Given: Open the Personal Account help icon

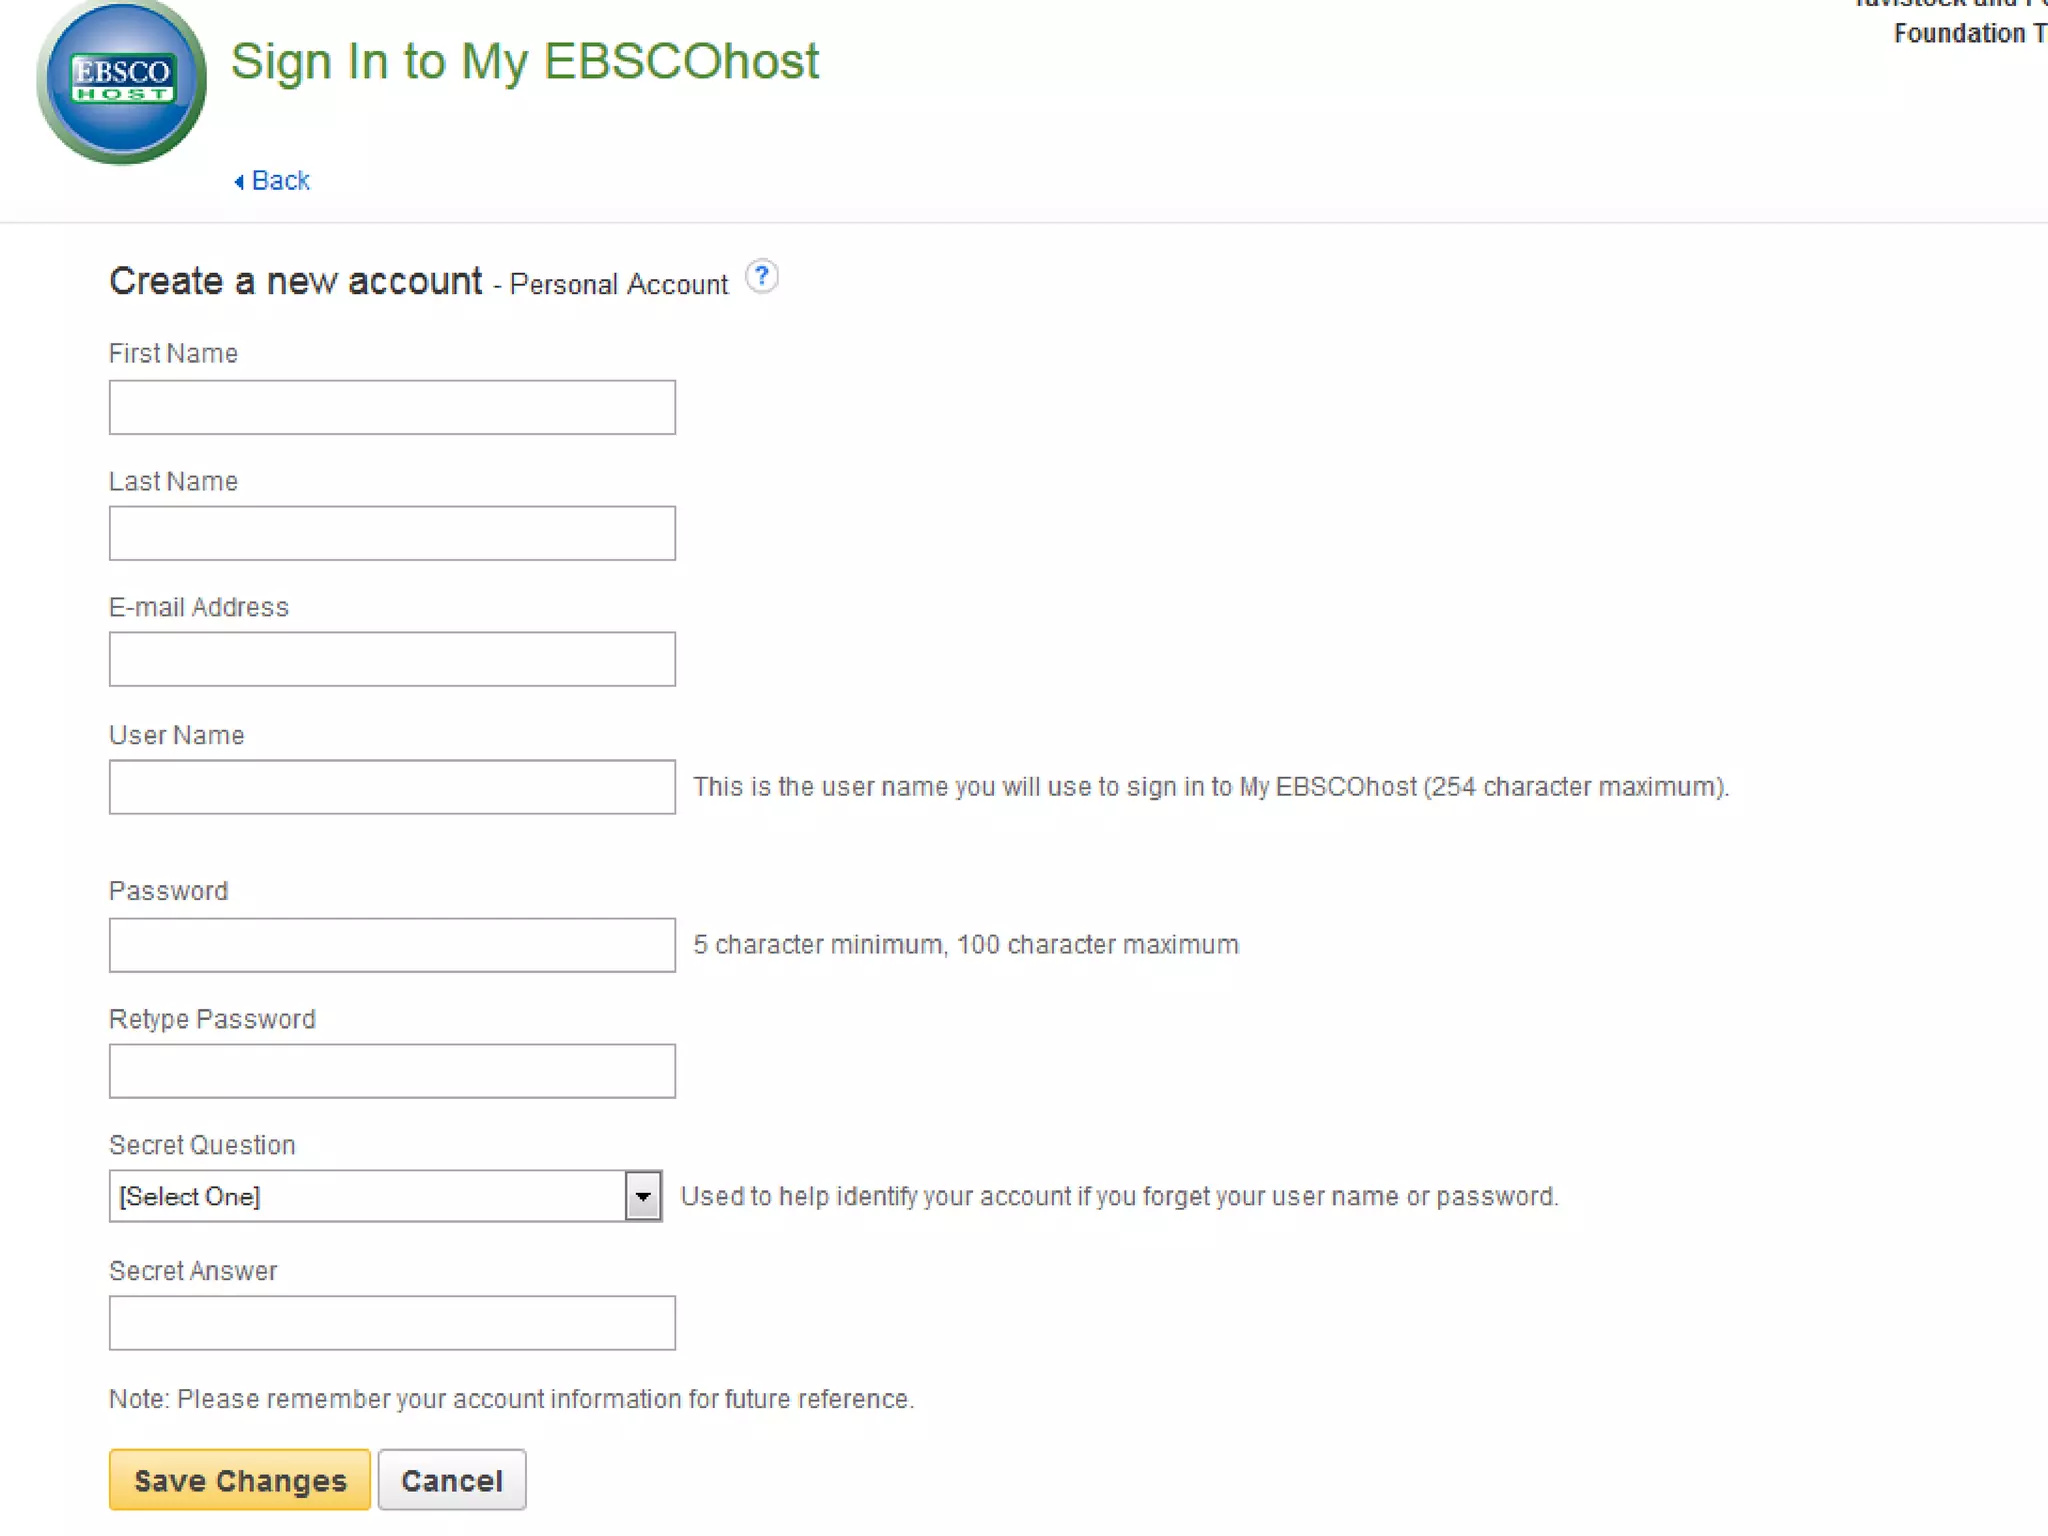Looking at the screenshot, I should click(x=762, y=276).
